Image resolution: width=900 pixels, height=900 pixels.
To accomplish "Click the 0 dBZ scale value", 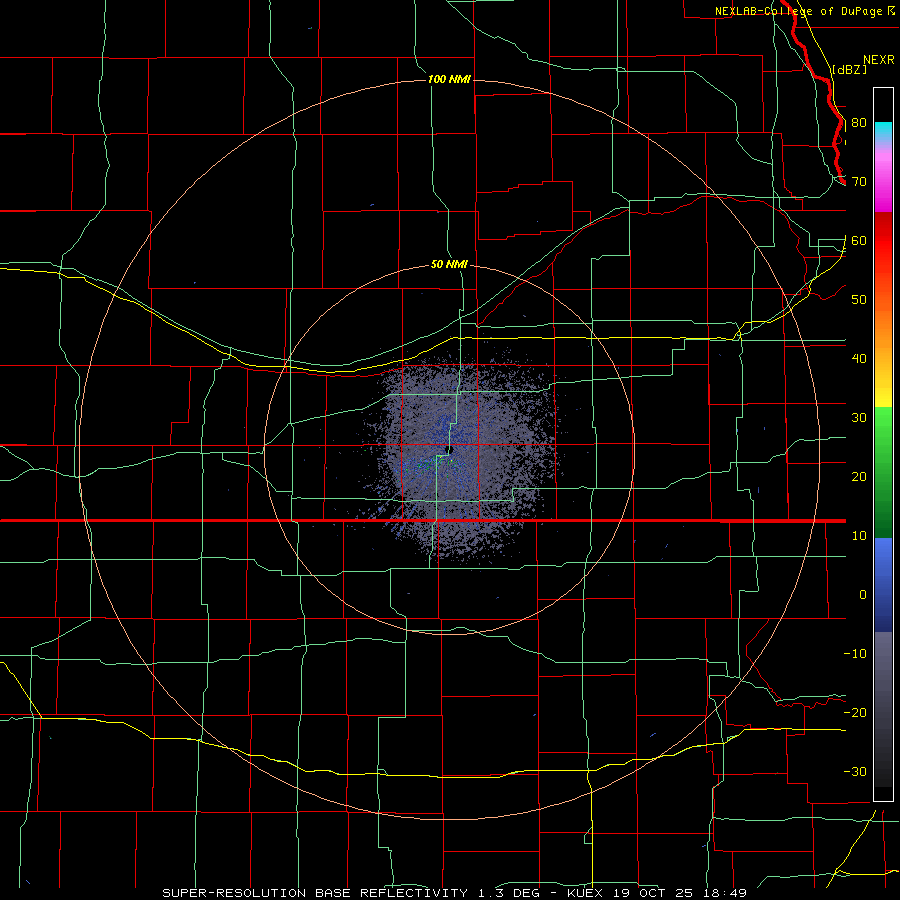I will pyautogui.click(x=863, y=595).
